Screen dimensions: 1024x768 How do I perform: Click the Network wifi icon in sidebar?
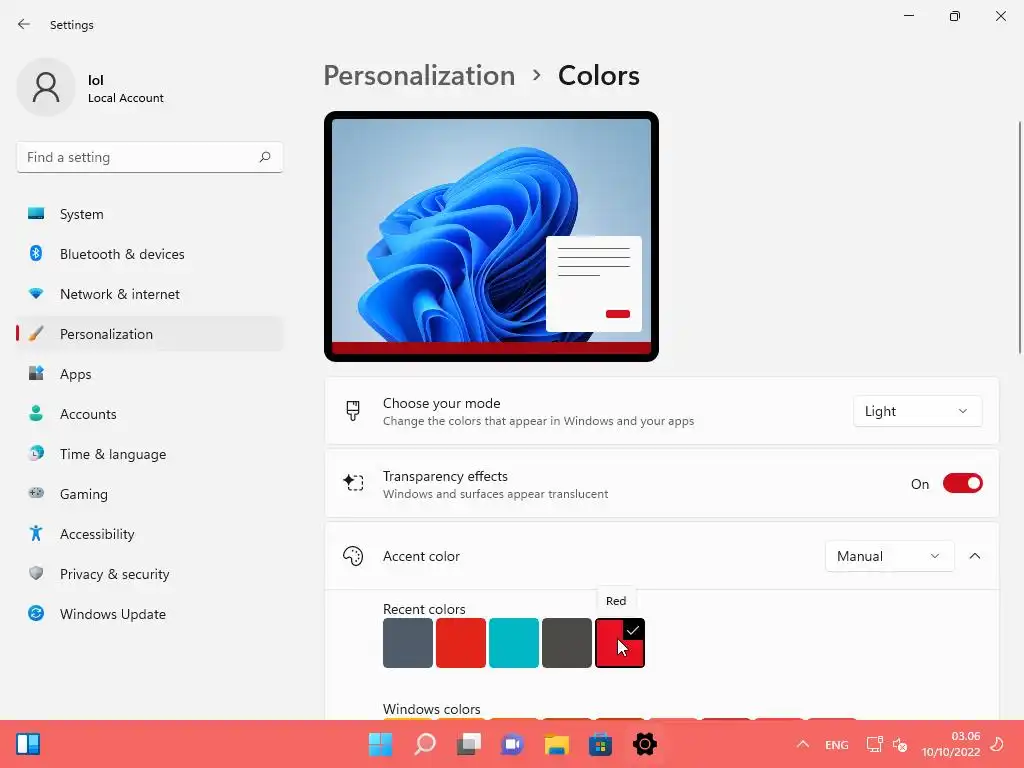(x=36, y=293)
